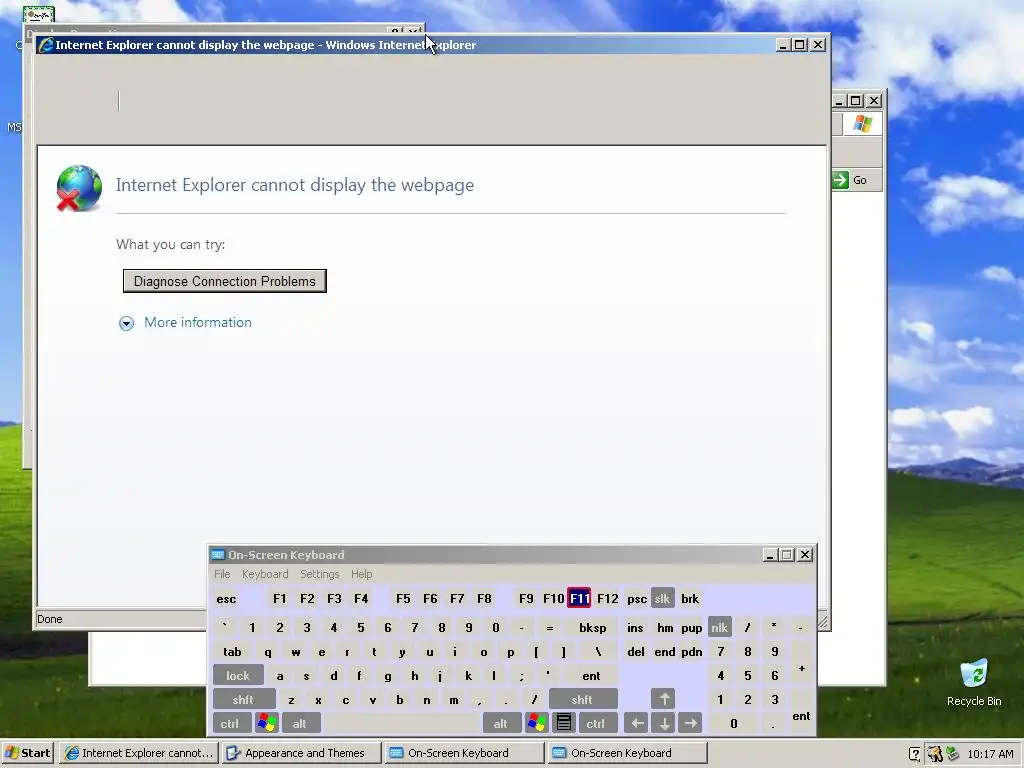Click the hm home key
This screenshot has width=1024, height=768.
pyautogui.click(x=665, y=628)
